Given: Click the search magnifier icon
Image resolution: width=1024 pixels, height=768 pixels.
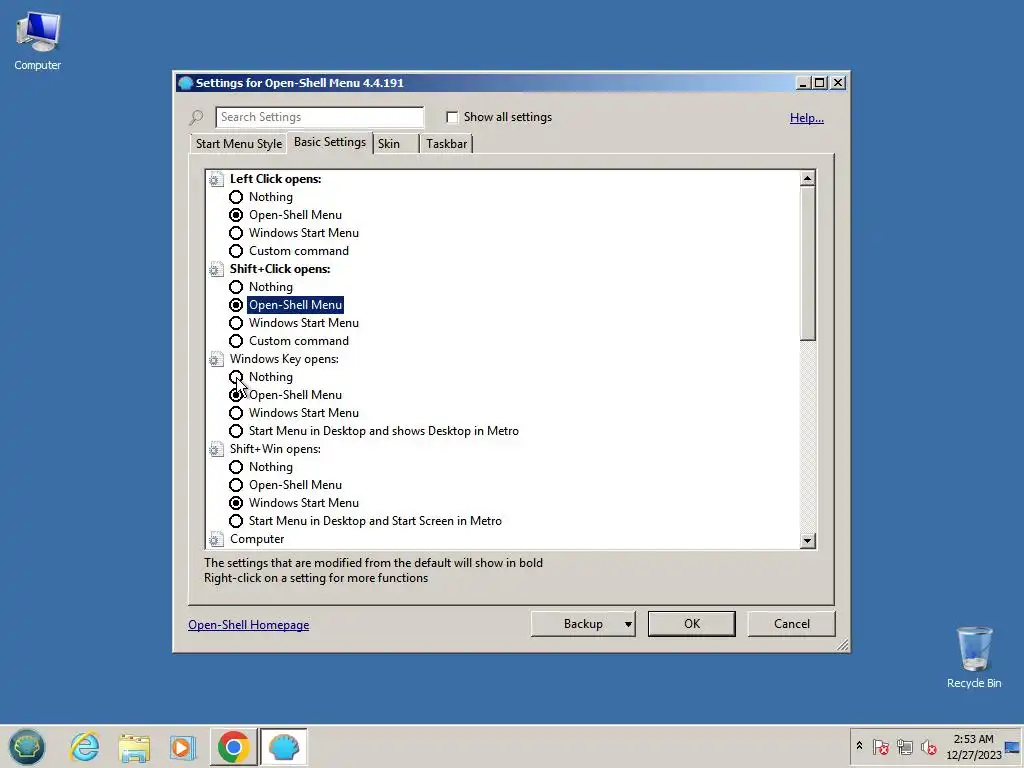Looking at the screenshot, I should tap(196, 118).
